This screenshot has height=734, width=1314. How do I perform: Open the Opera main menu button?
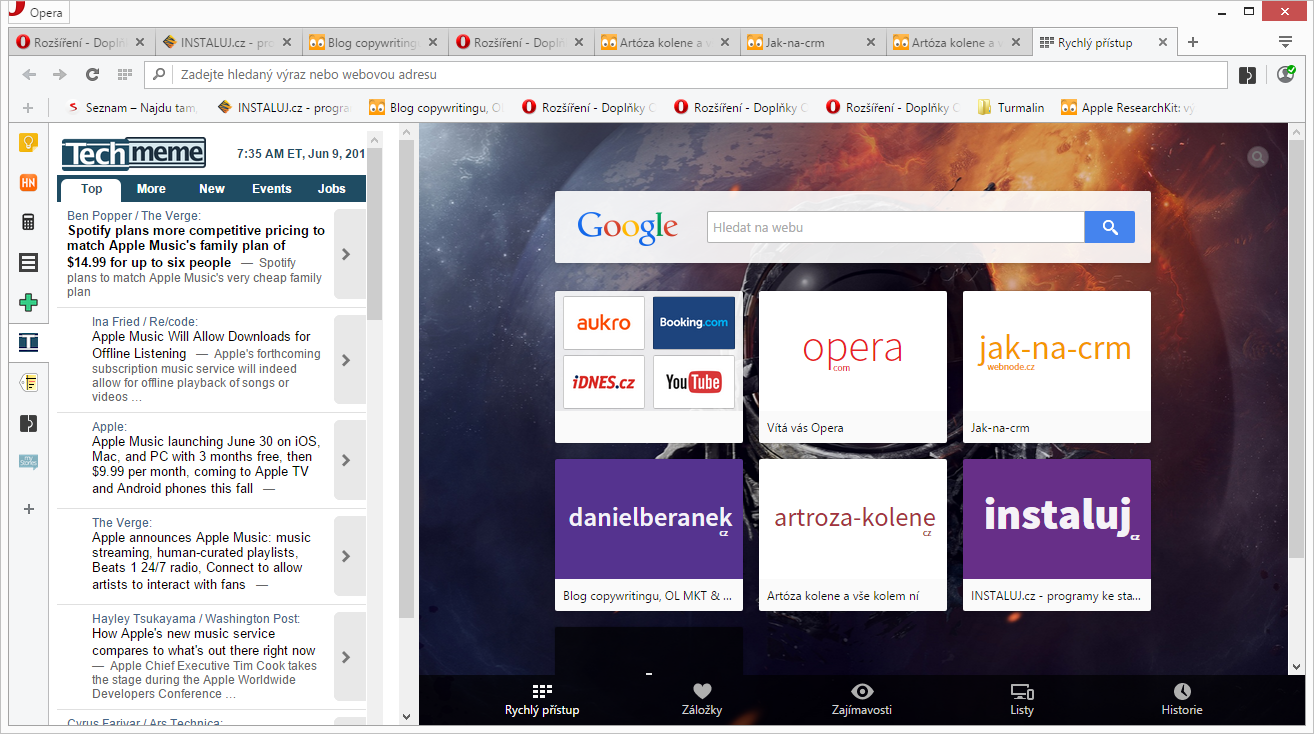click(x=38, y=13)
